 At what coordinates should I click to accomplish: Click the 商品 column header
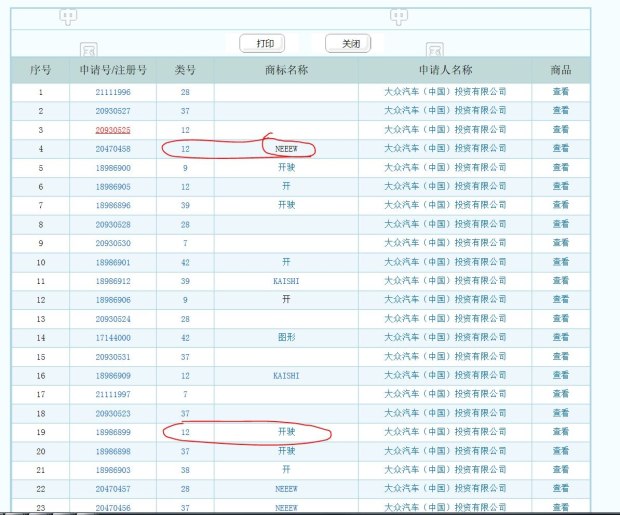point(561,70)
